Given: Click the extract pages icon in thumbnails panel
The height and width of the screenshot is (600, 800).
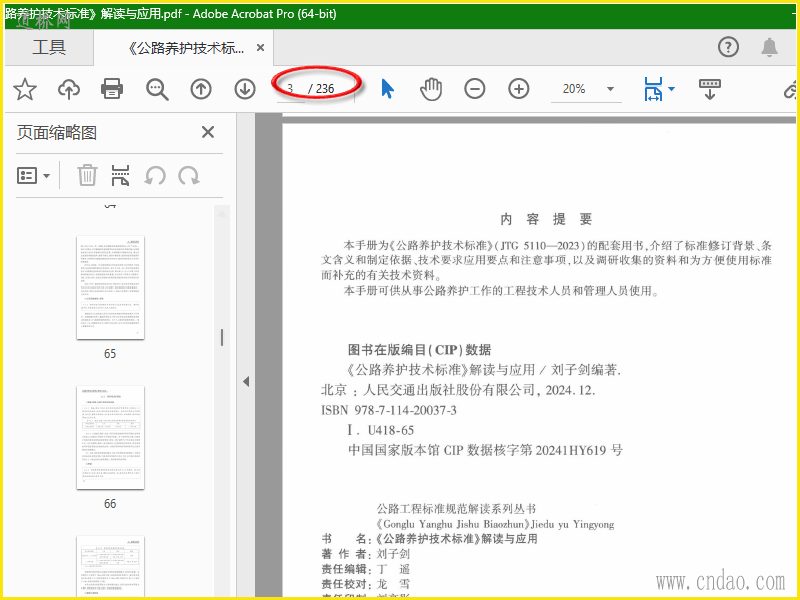Looking at the screenshot, I should pos(120,176).
